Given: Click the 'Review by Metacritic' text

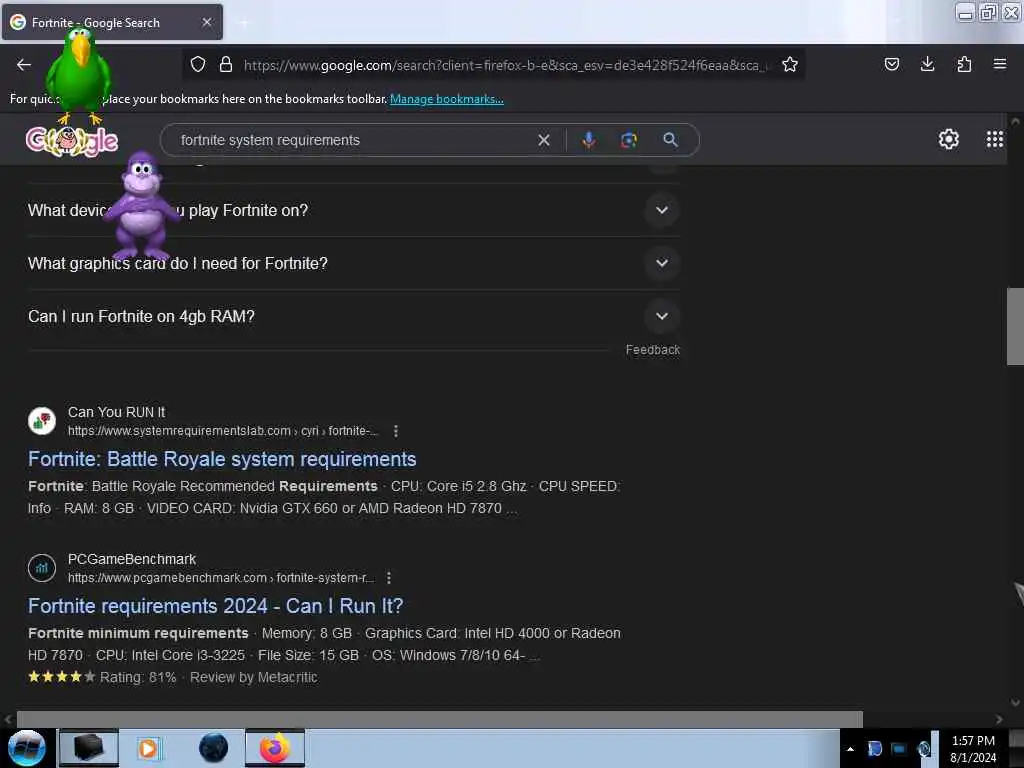Looking at the screenshot, I should click(253, 678).
